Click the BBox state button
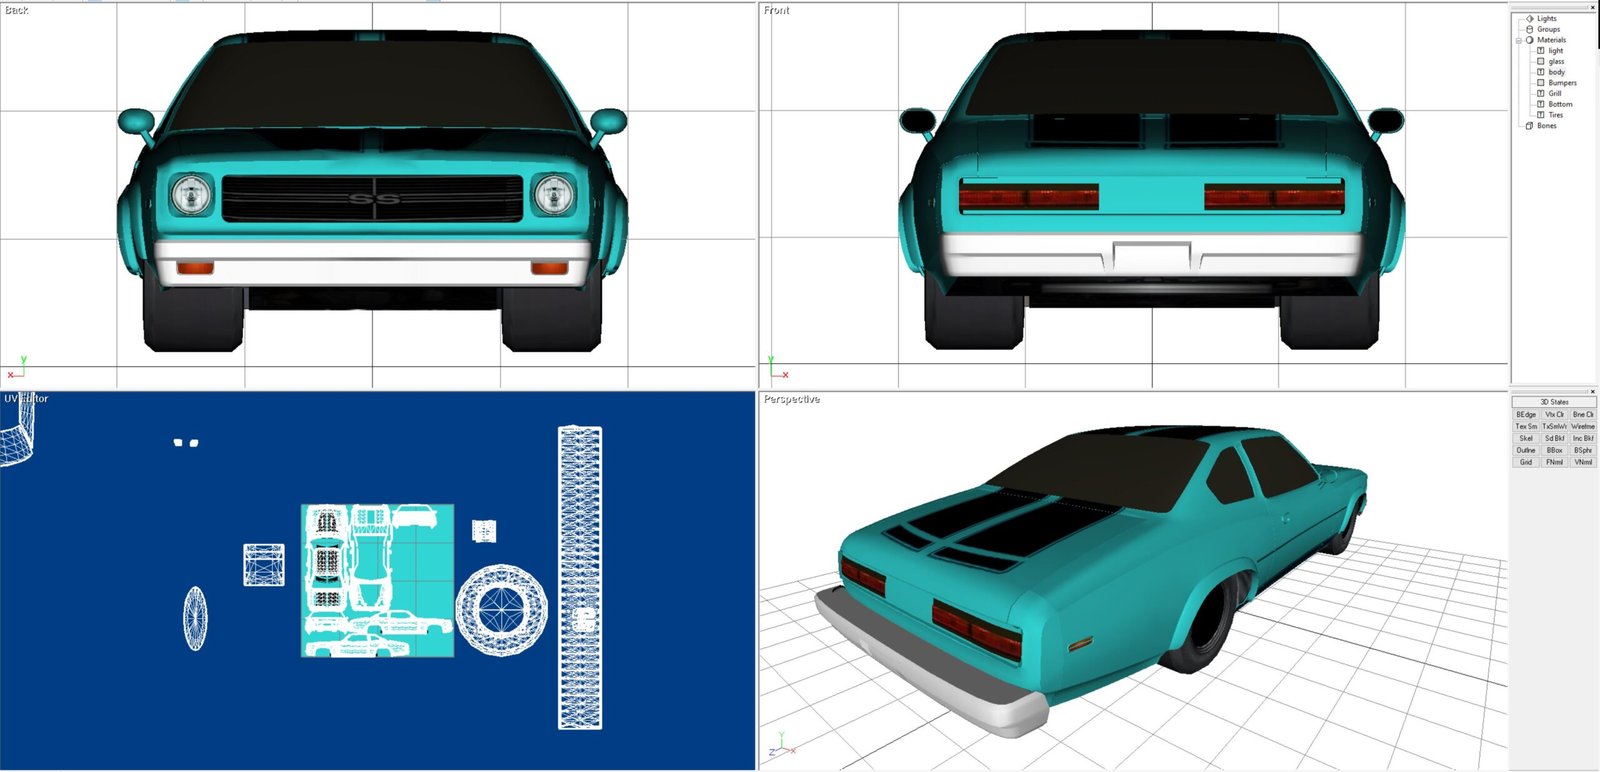1600x772 pixels. [x=1554, y=450]
